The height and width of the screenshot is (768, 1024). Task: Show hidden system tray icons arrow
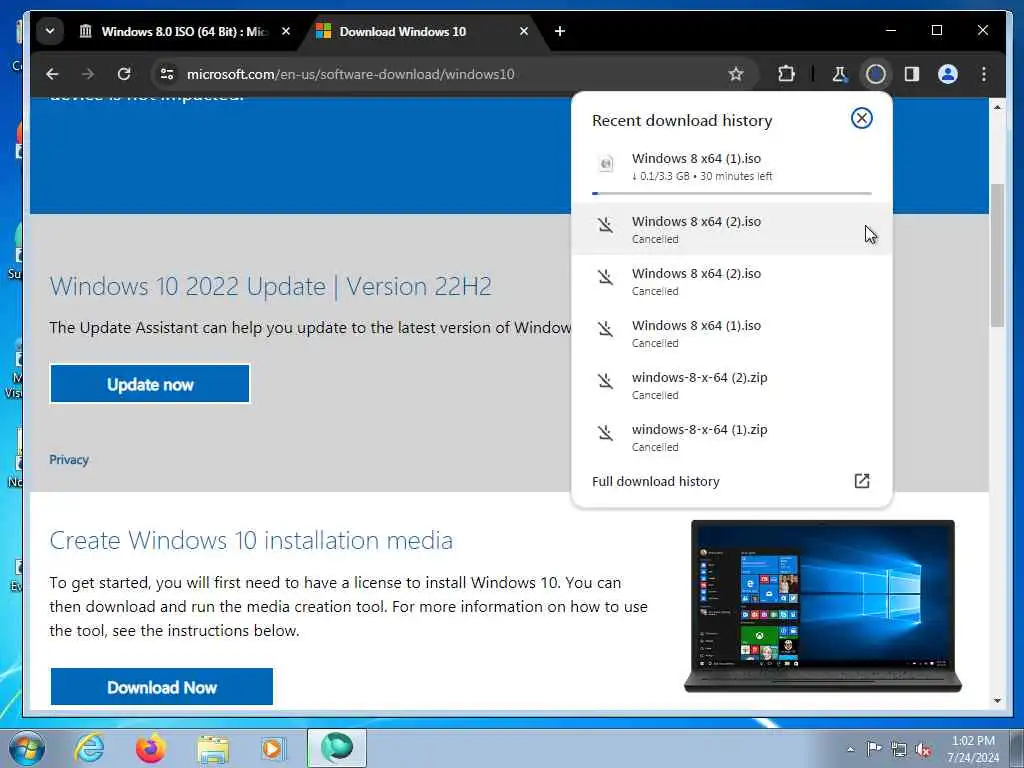click(850, 749)
